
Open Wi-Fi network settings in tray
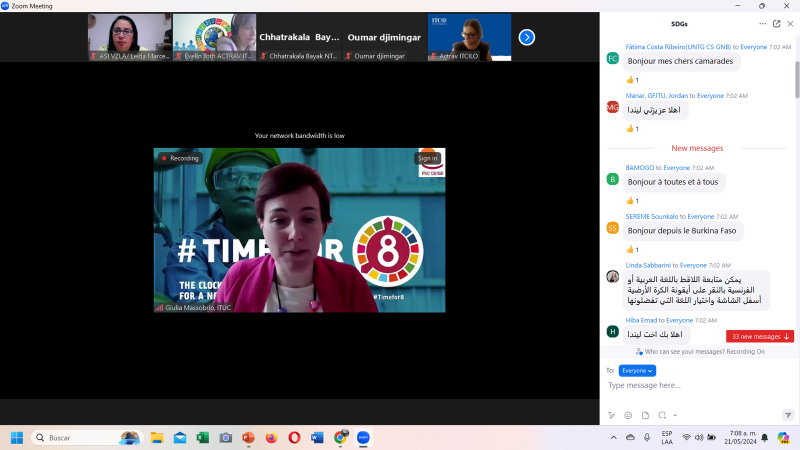687,438
